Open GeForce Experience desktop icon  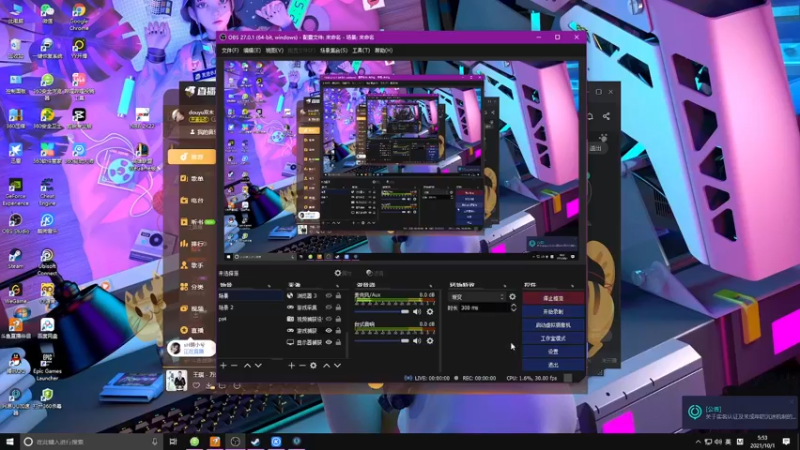click(15, 191)
